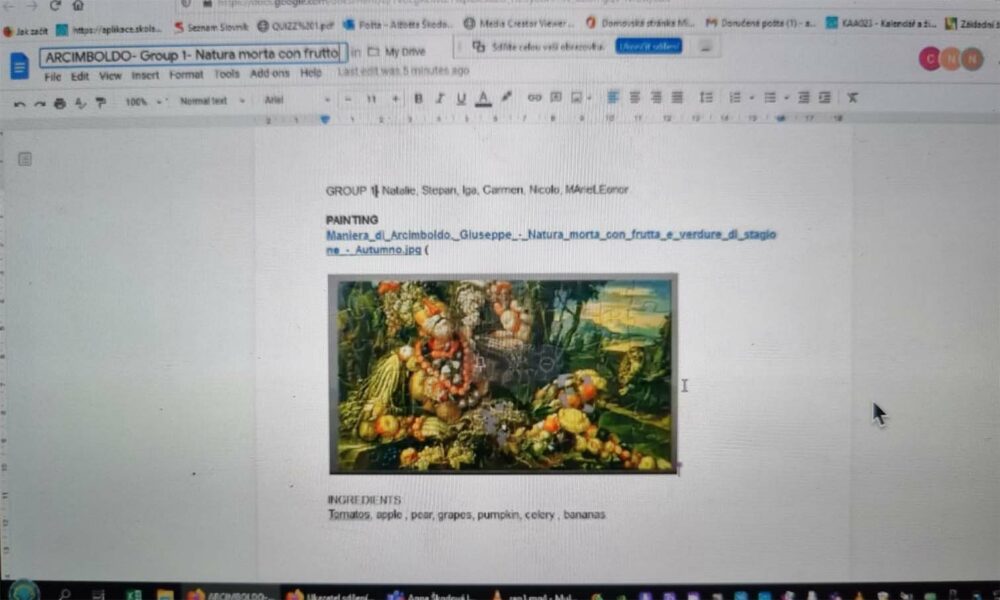Print the document using the printer icon

60,103
